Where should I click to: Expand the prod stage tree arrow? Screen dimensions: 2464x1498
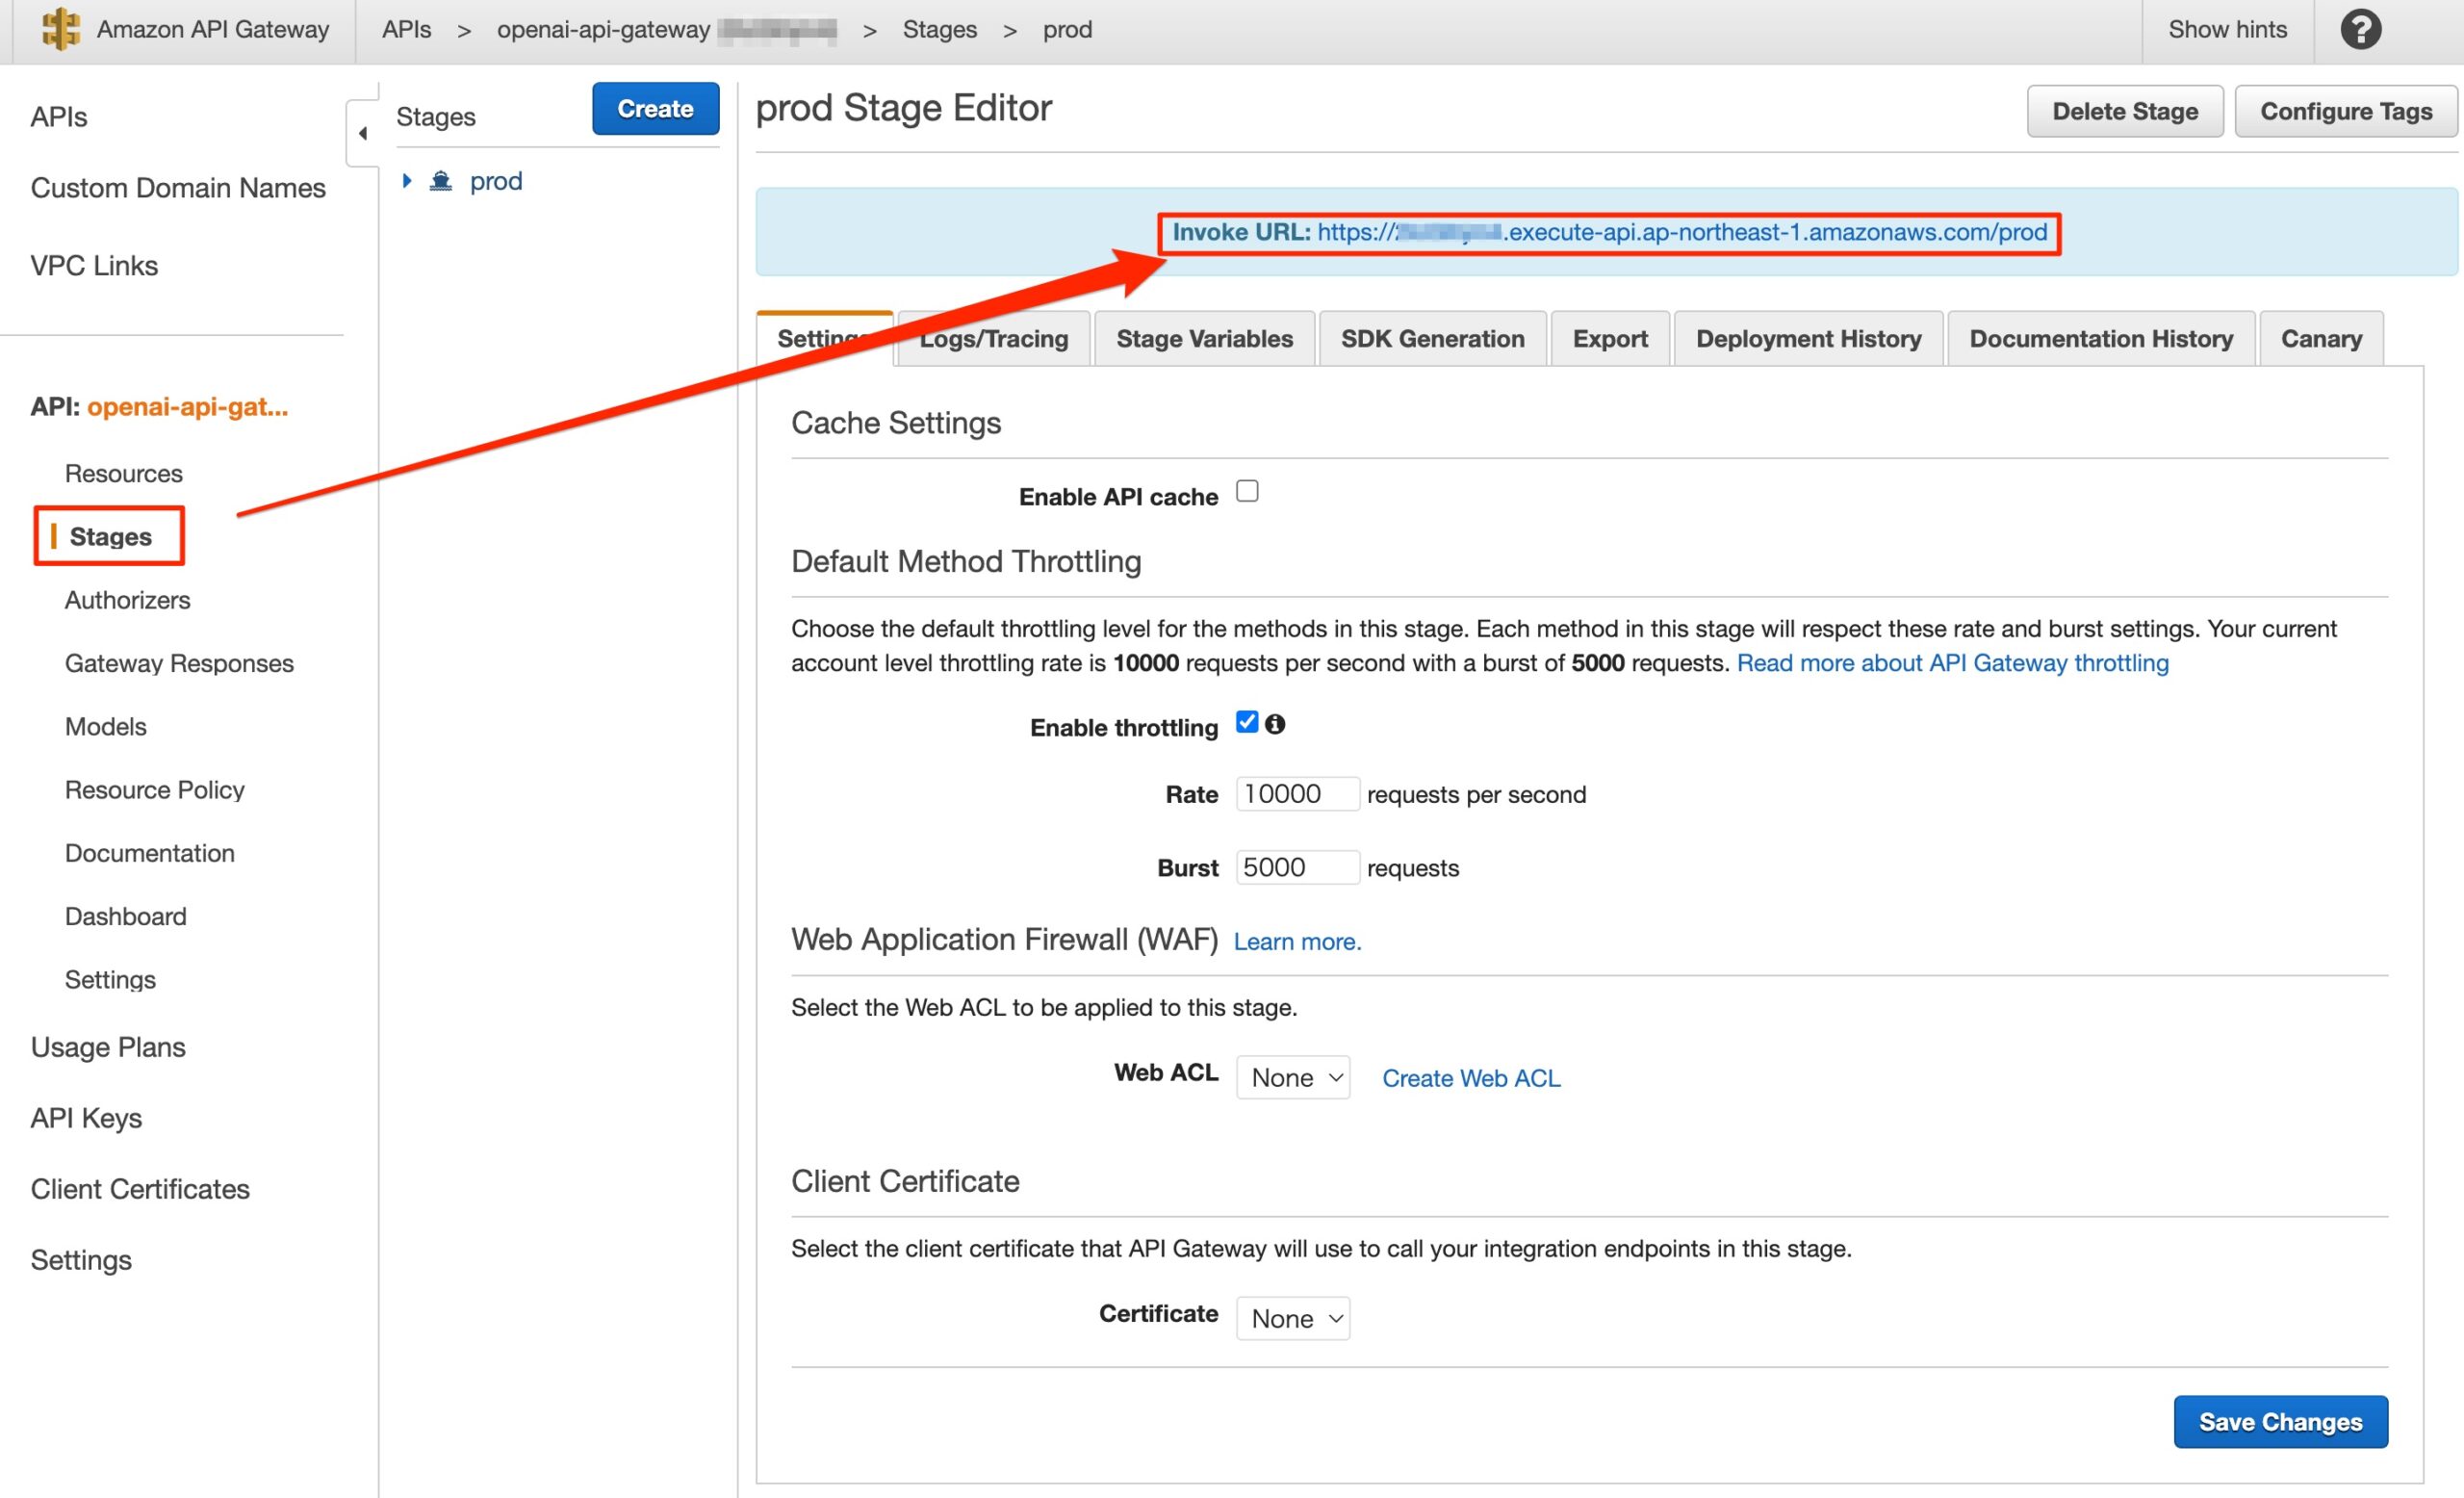pos(407,181)
